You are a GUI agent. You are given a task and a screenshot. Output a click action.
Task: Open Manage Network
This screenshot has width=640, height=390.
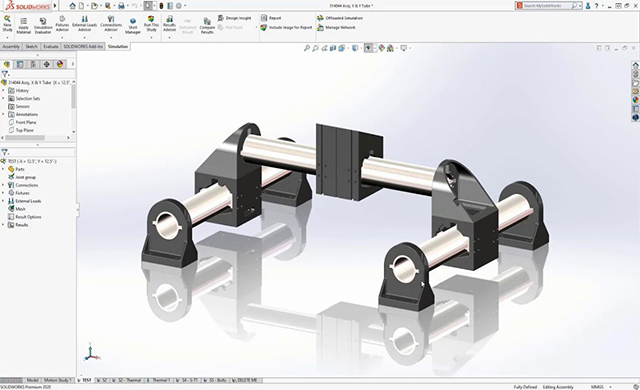click(x=336, y=27)
